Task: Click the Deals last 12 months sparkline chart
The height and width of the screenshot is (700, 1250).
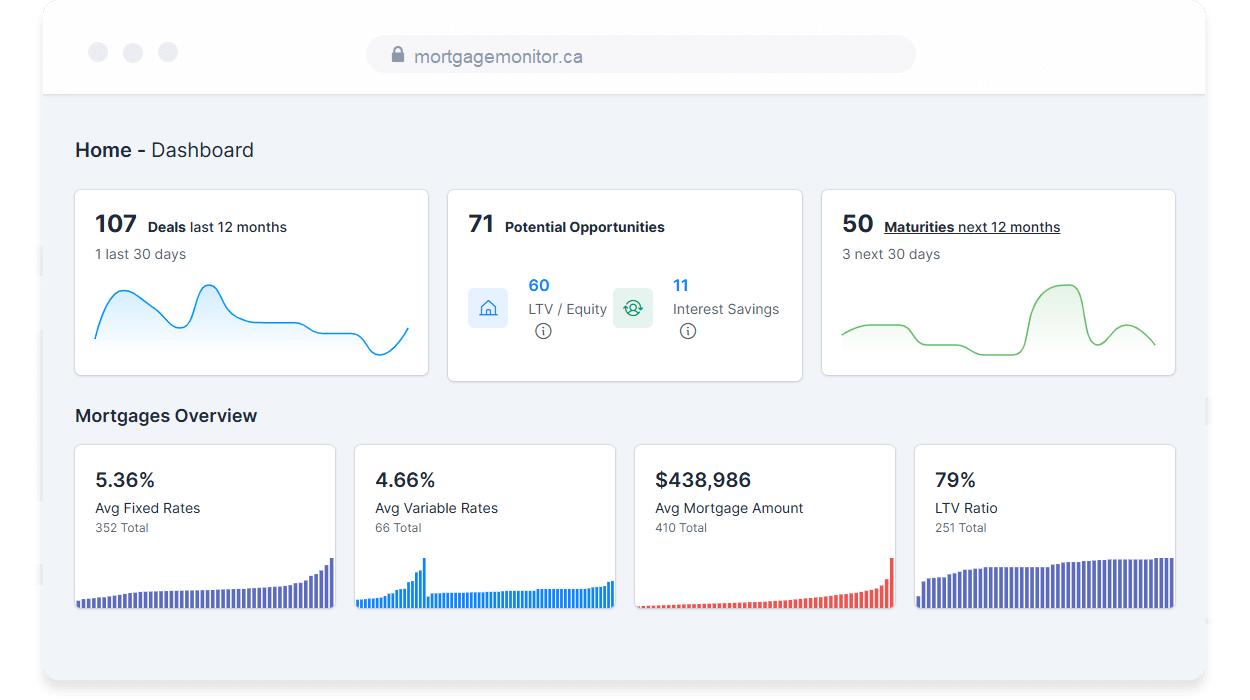Action: coord(251,320)
